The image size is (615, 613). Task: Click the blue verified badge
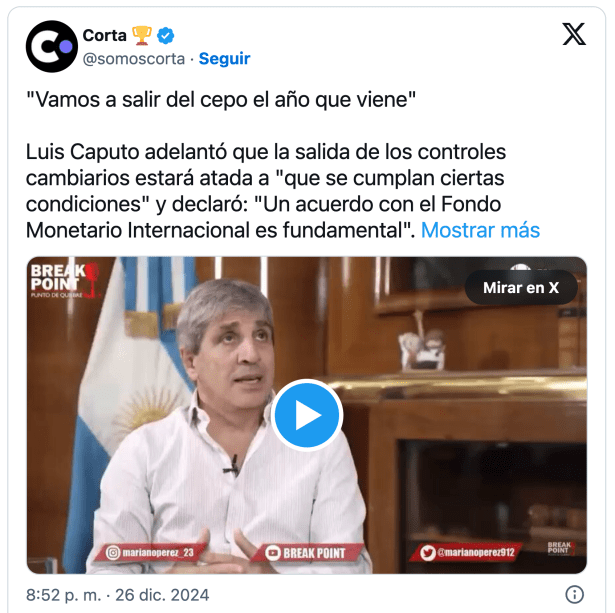point(166,36)
